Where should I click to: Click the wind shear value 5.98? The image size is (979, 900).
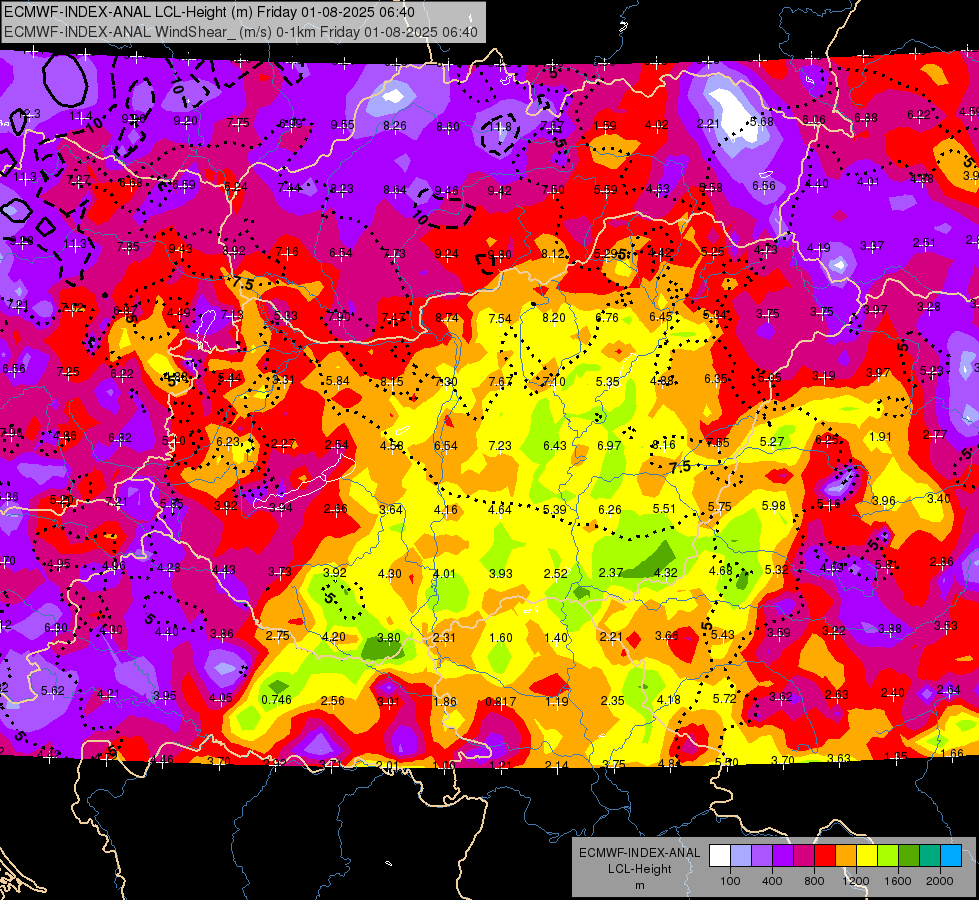tap(774, 505)
